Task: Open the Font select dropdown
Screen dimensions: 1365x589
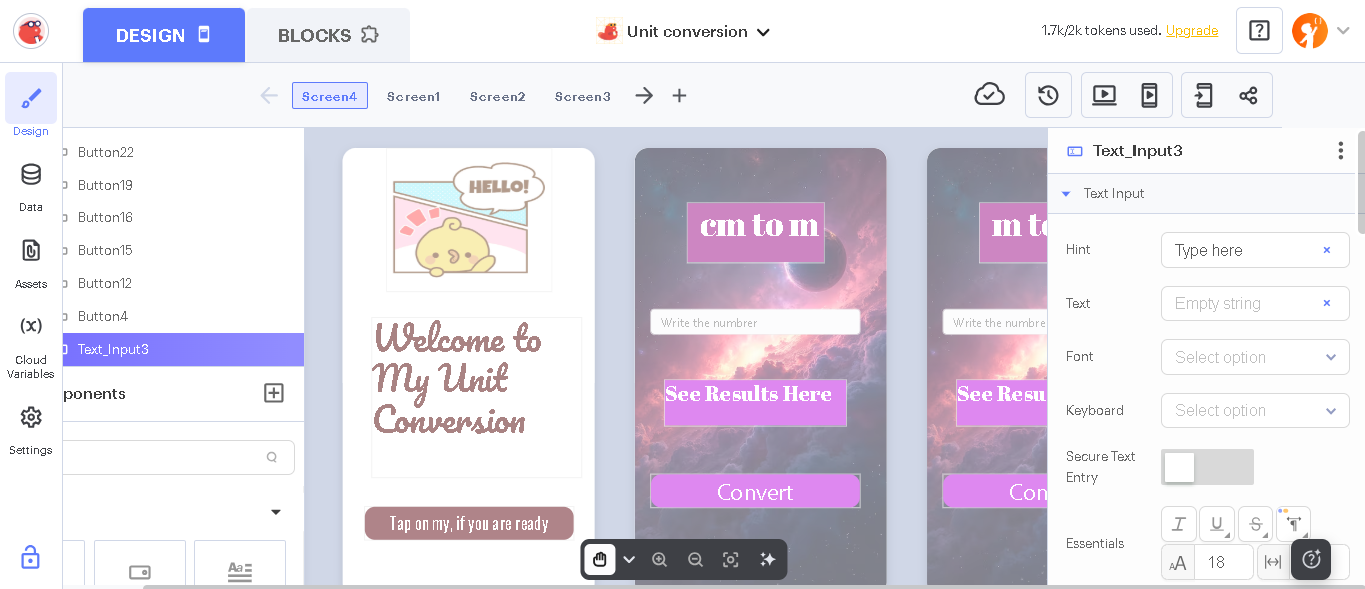Action: (x=1255, y=357)
